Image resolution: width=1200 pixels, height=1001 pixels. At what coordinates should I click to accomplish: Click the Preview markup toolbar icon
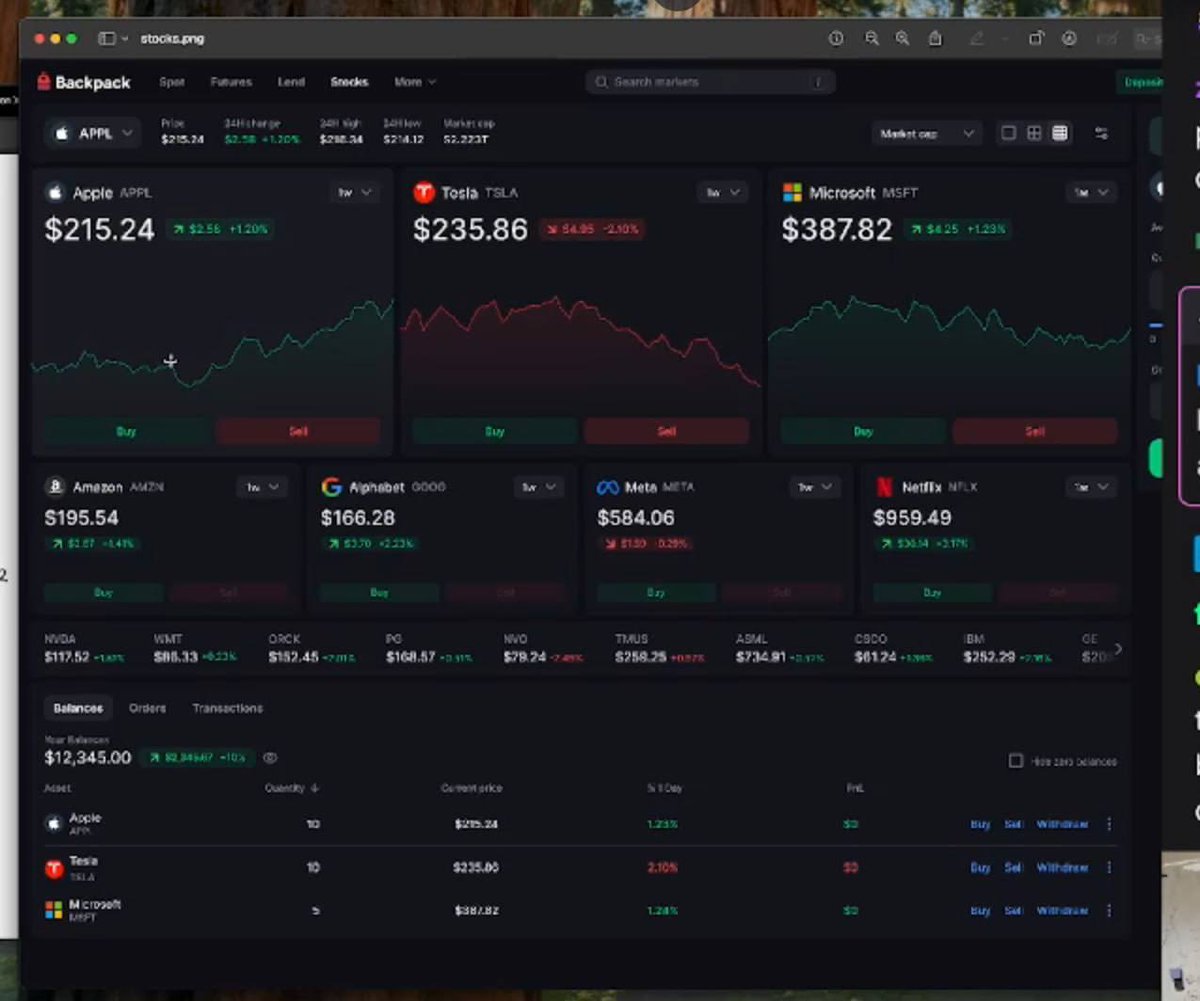click(1069, 38)
